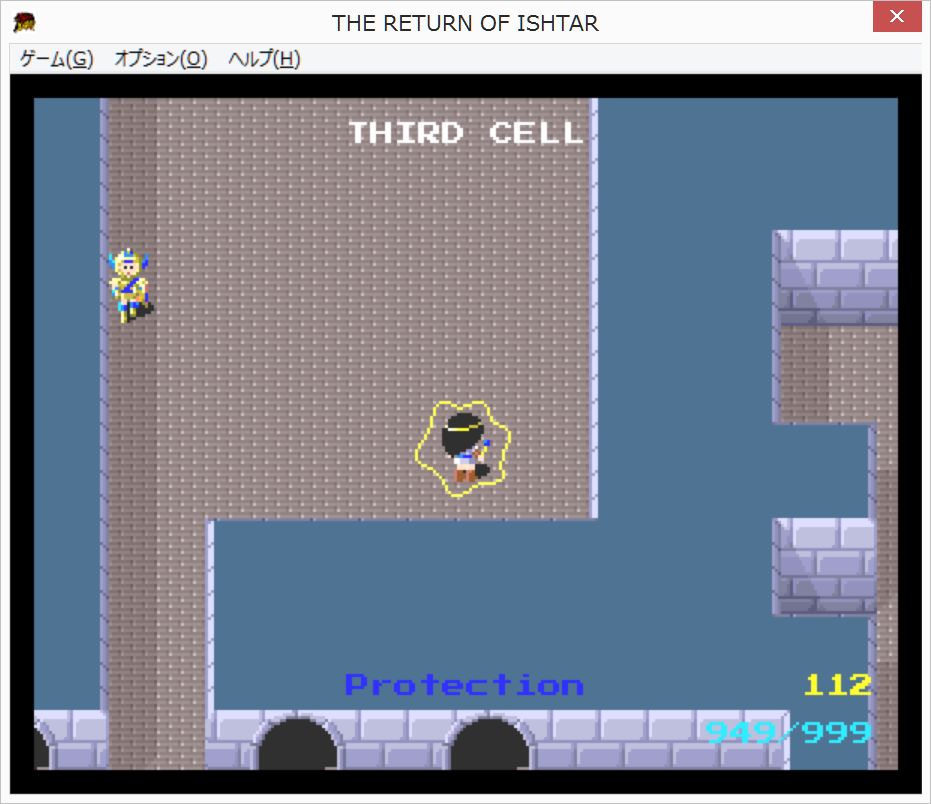931x804 pixels.
Task: Open the ヘルプ(H) menu
Action: (x=264, y=59)
